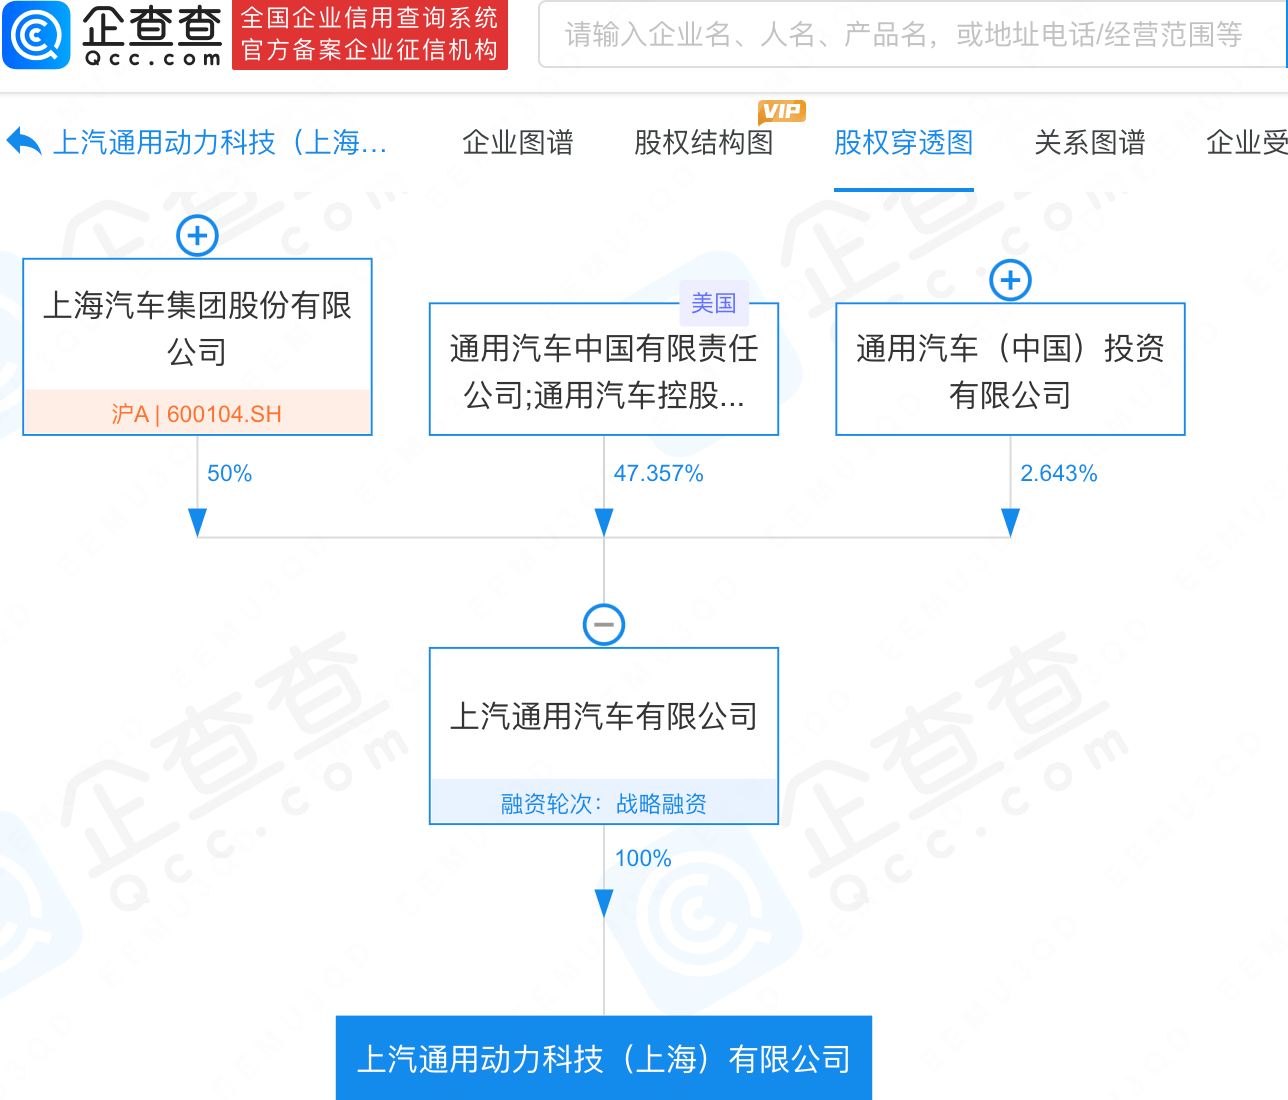Expand the node above 通用汽车（中国）投资有限公司
The width and height of the screenshot is (1288, 1100).
point(1010,280)
